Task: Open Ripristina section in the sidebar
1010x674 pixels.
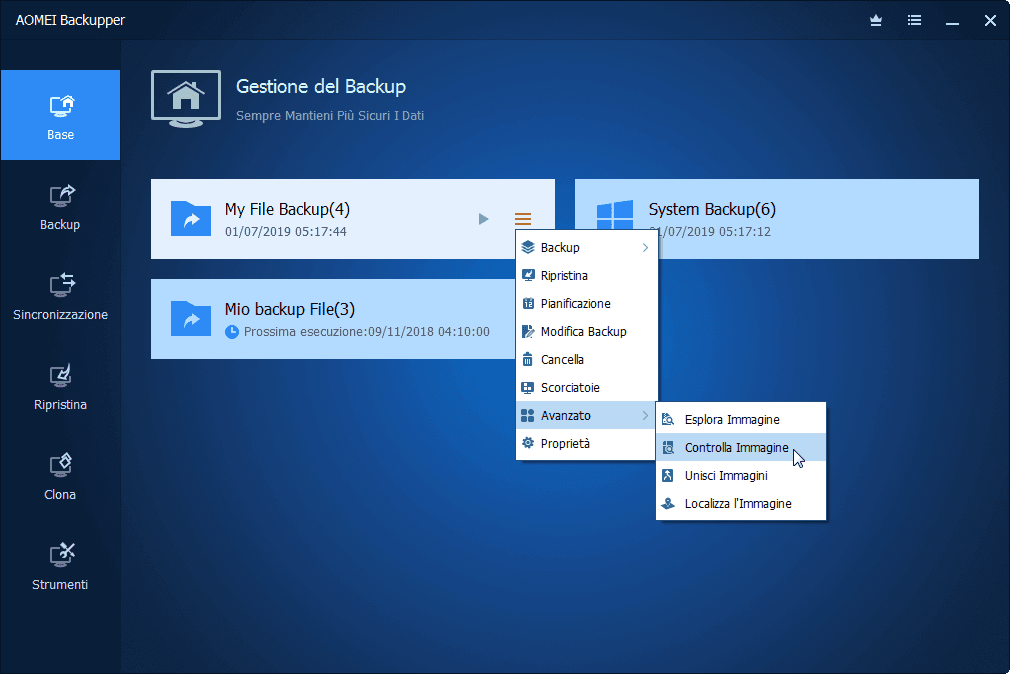Action: 60,387
